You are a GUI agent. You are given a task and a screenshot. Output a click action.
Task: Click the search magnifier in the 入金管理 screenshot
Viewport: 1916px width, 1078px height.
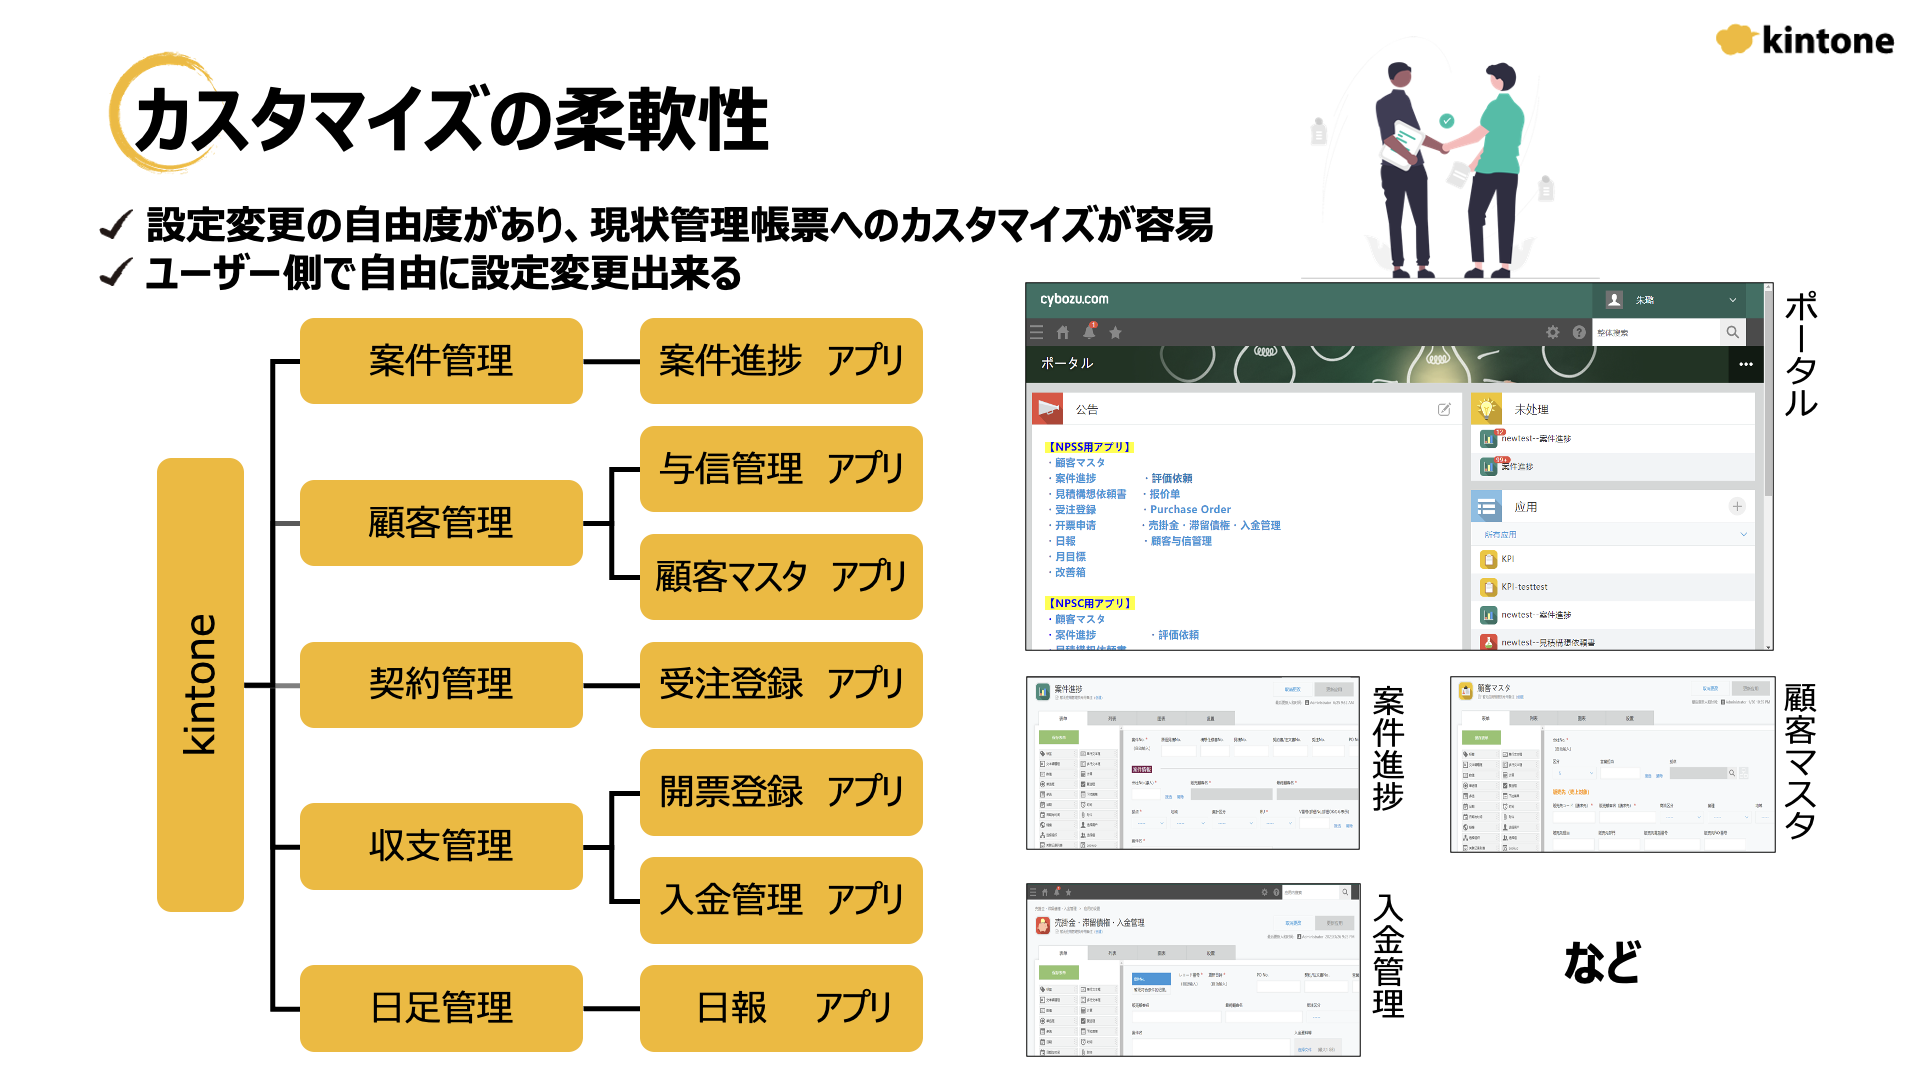1345,891
